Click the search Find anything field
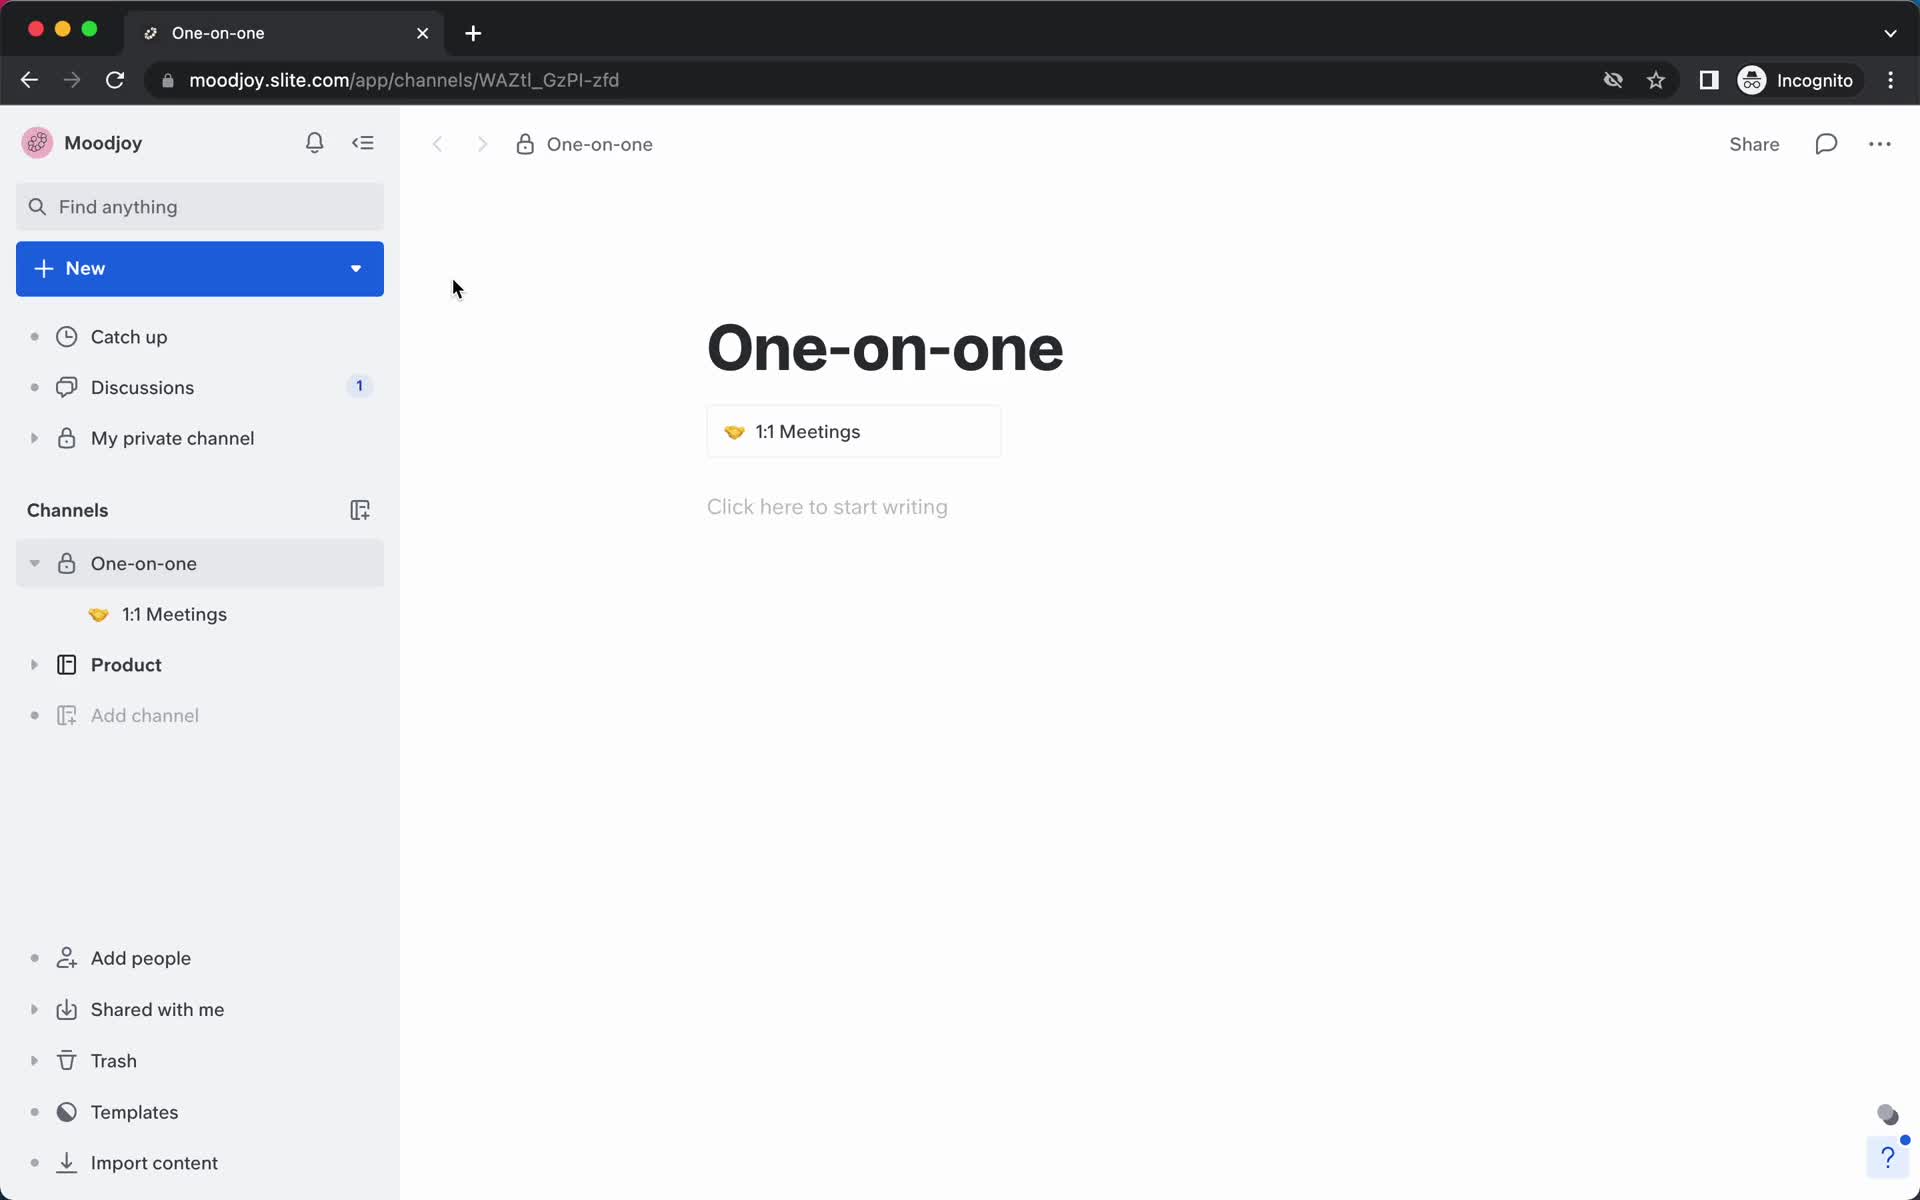The height and width of the screenshot is (1200, 1920). tap(200, 206)
